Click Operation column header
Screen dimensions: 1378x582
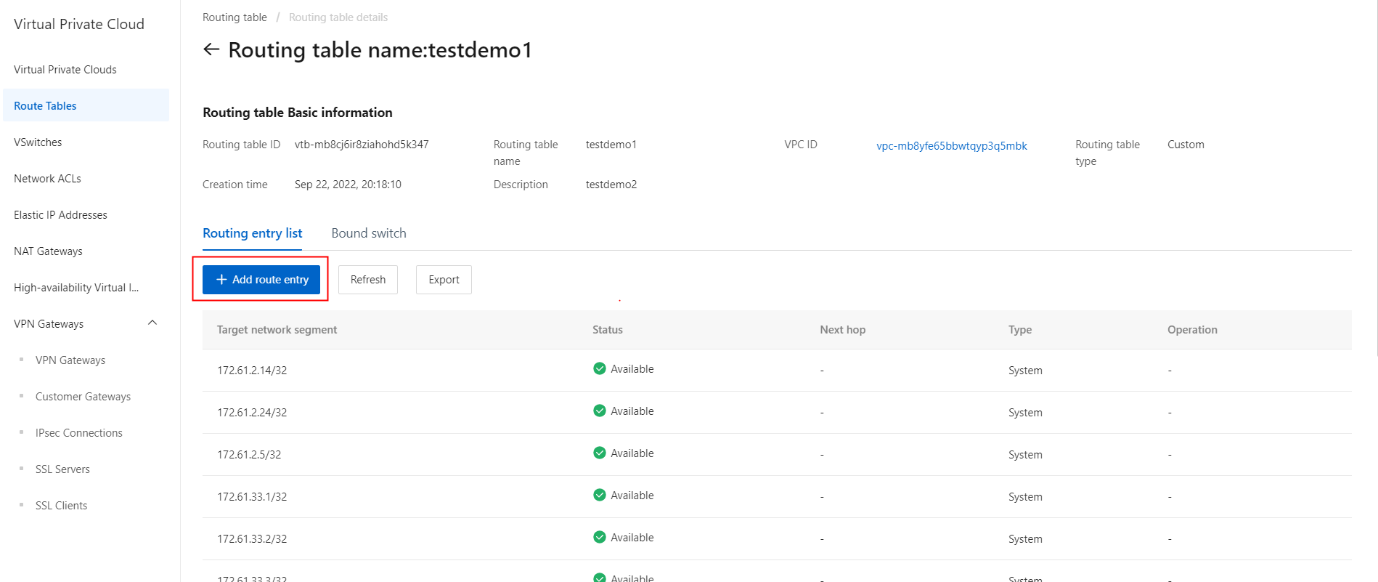(1192, 330)
